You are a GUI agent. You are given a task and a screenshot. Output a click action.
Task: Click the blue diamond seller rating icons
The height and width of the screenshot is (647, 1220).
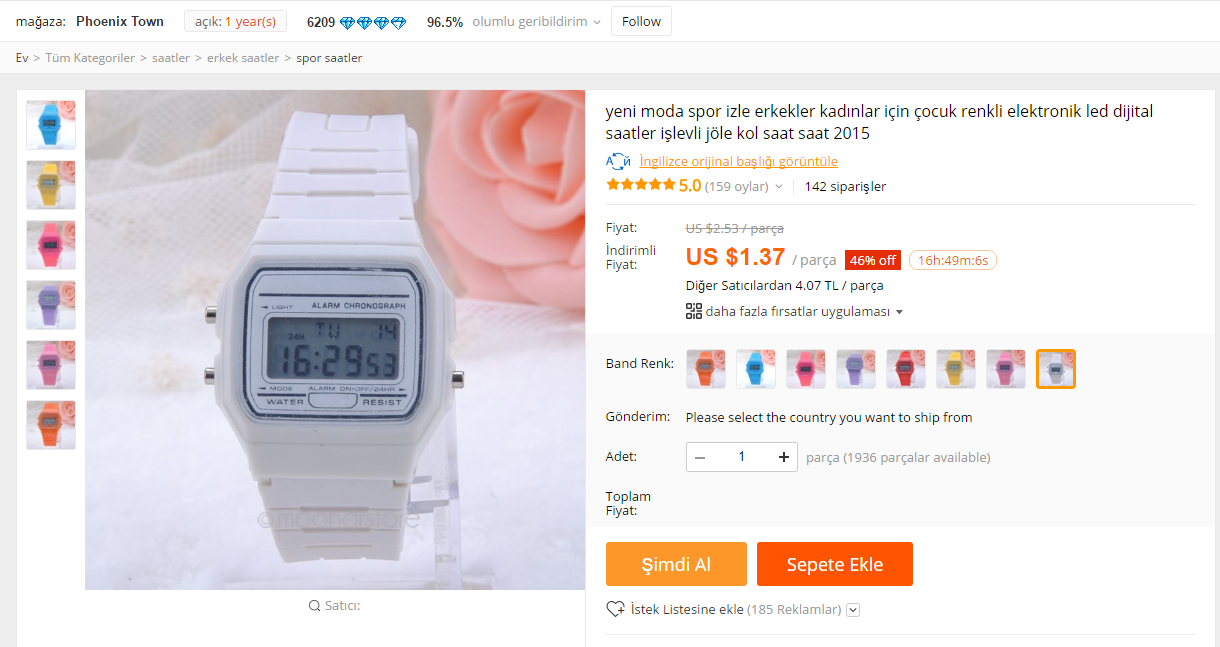click(373, 22)
